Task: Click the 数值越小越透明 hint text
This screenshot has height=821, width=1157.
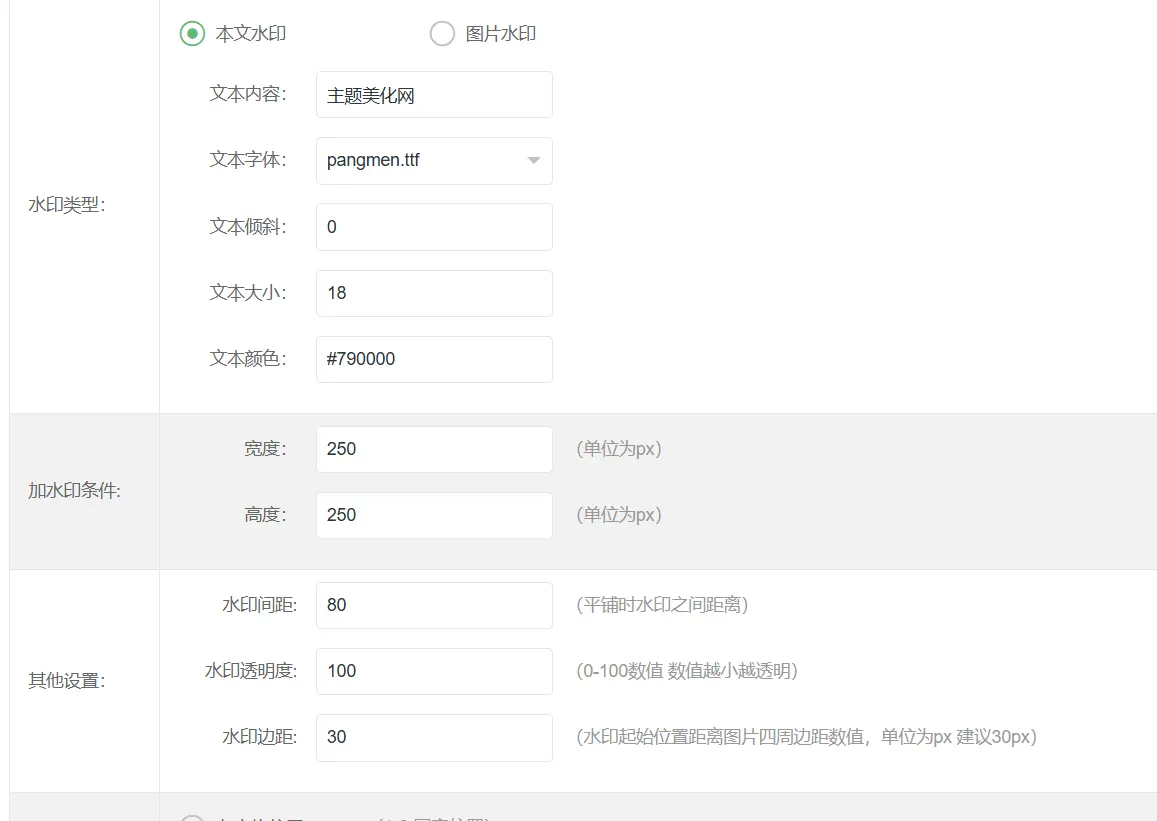Action: (x=732, y=671)
